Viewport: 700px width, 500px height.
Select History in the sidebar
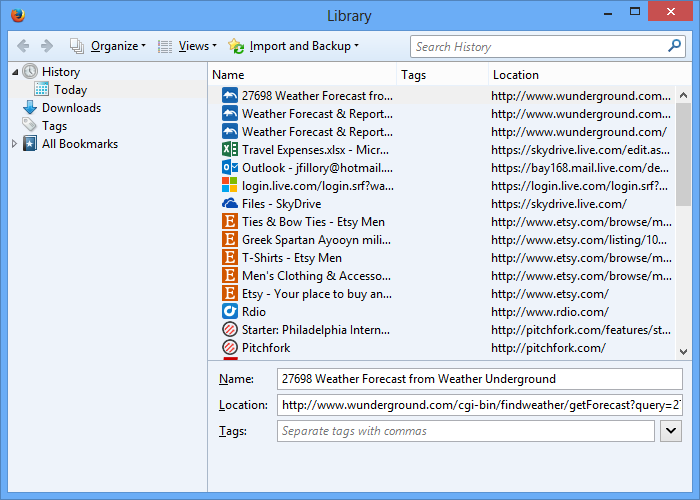[61, 72]
